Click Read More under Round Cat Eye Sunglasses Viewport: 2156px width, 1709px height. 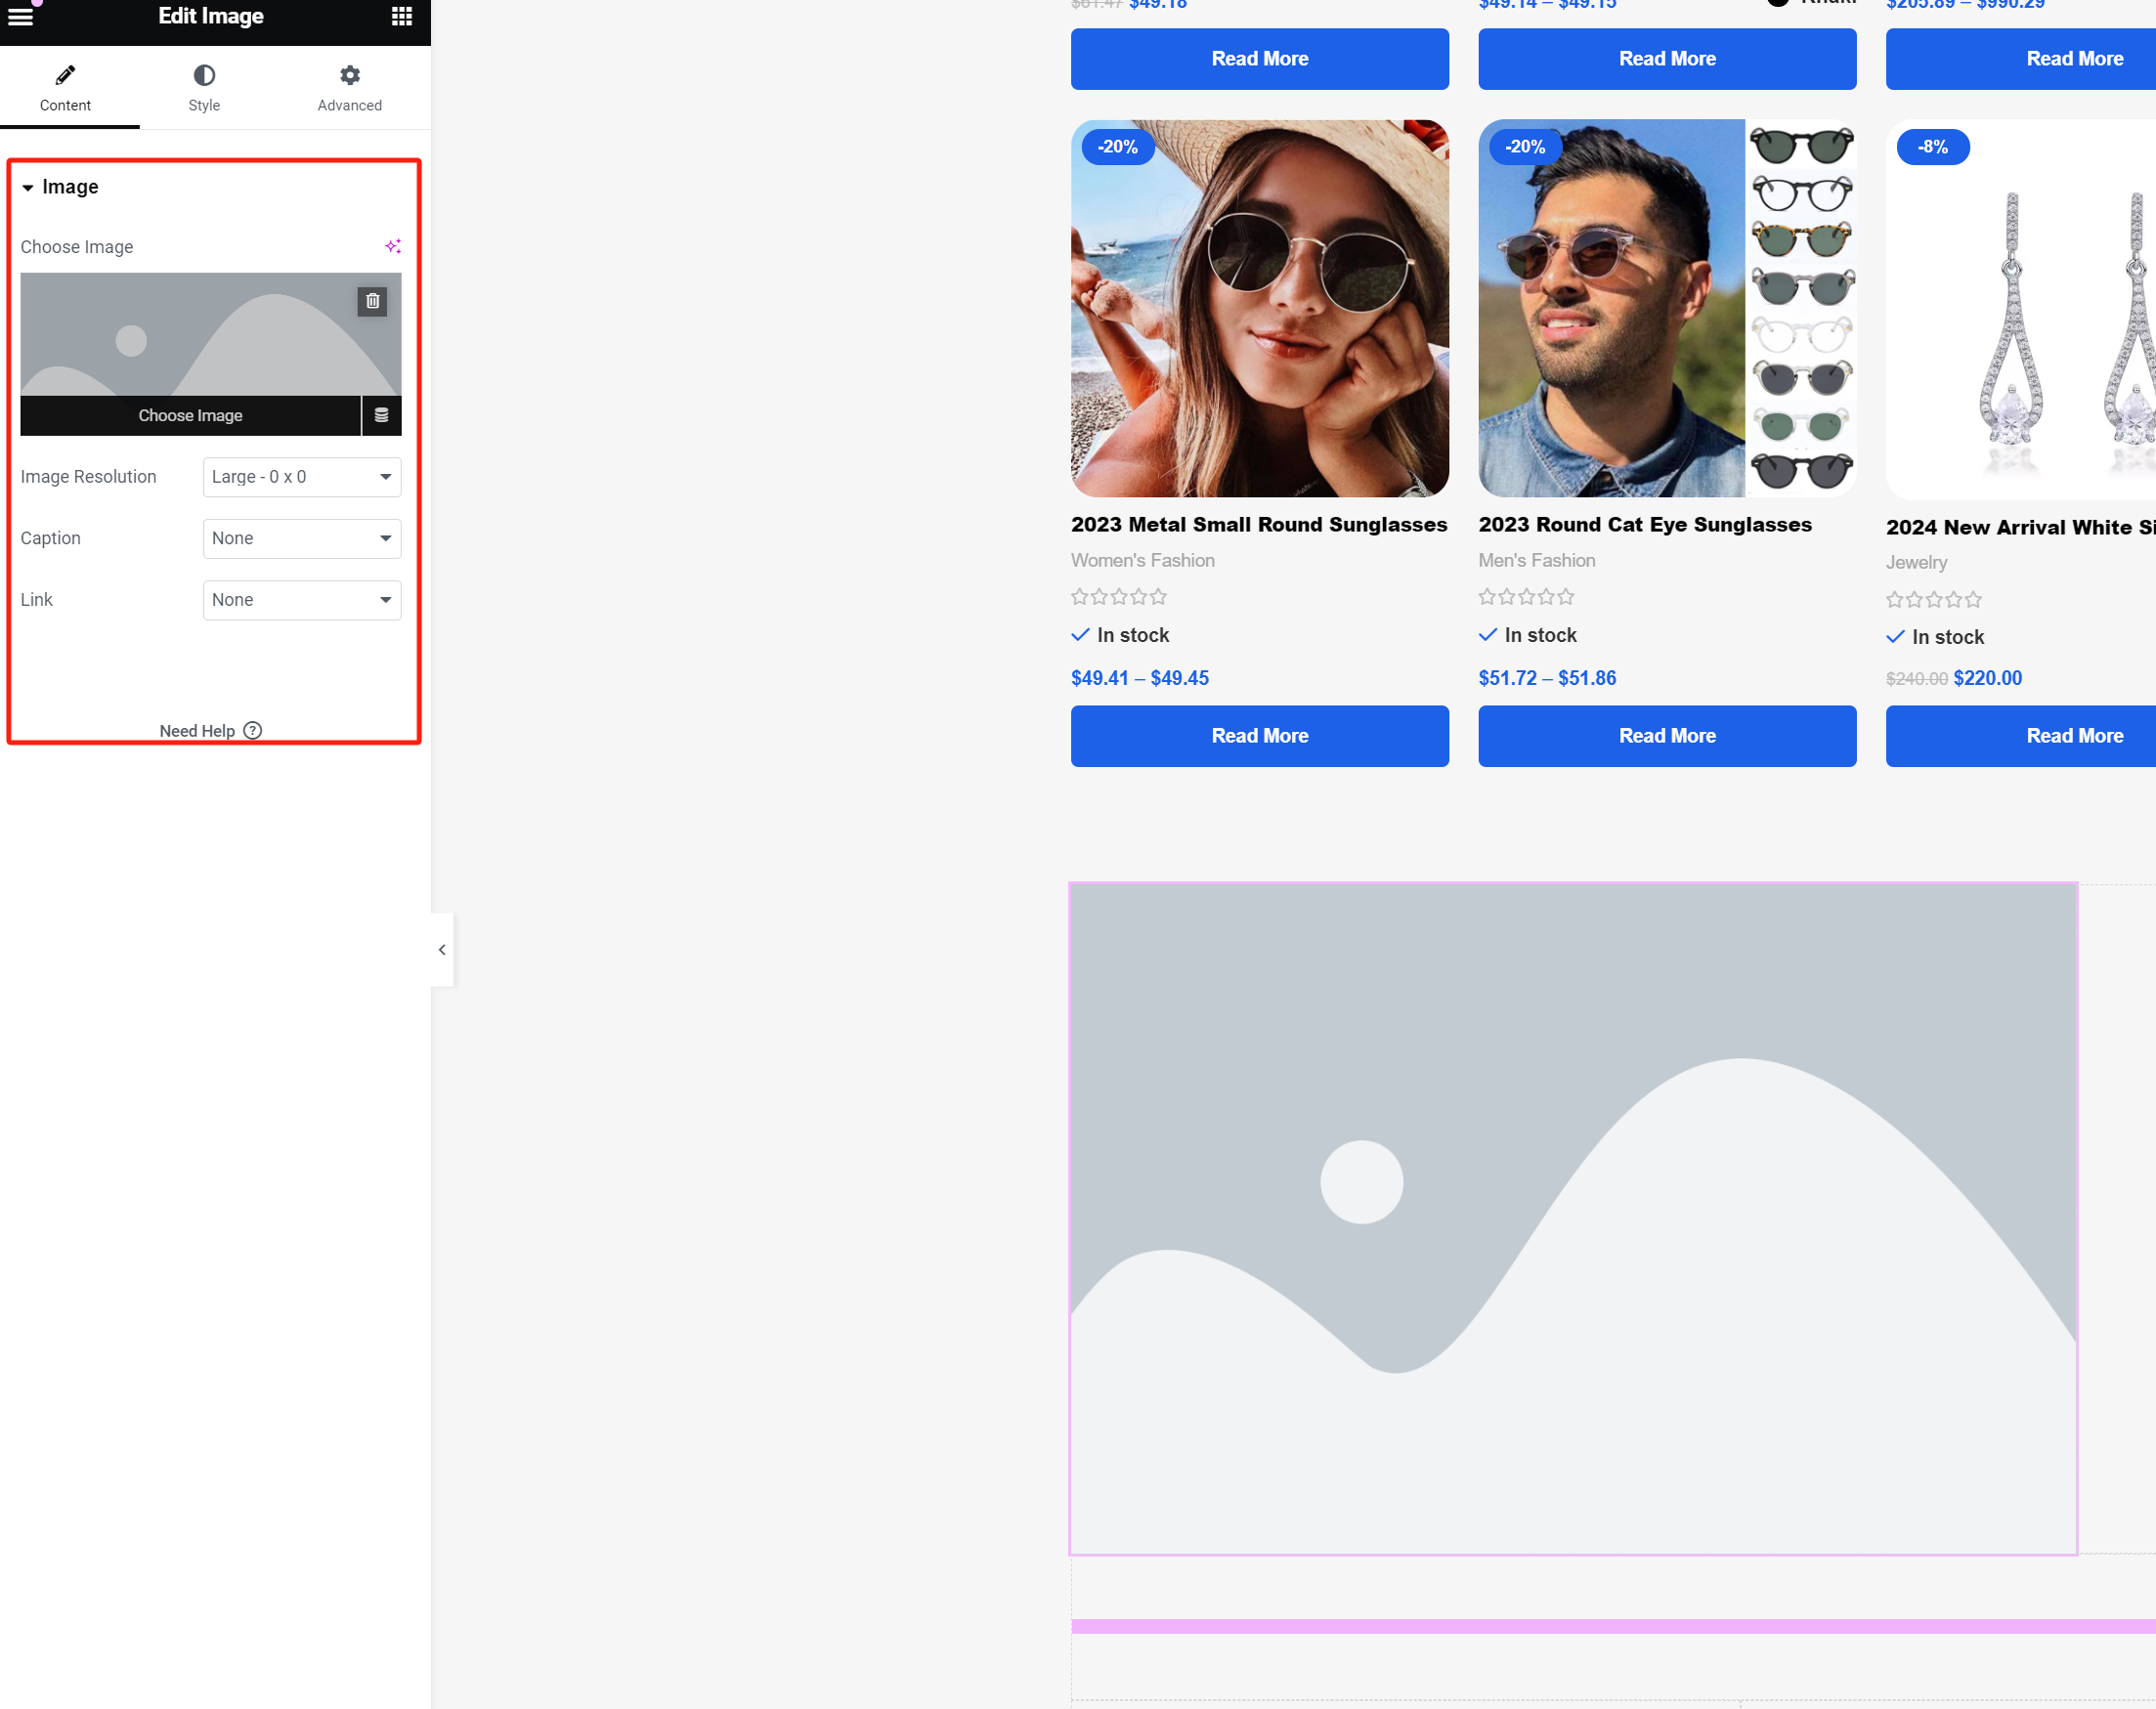tap(1666, 736)
